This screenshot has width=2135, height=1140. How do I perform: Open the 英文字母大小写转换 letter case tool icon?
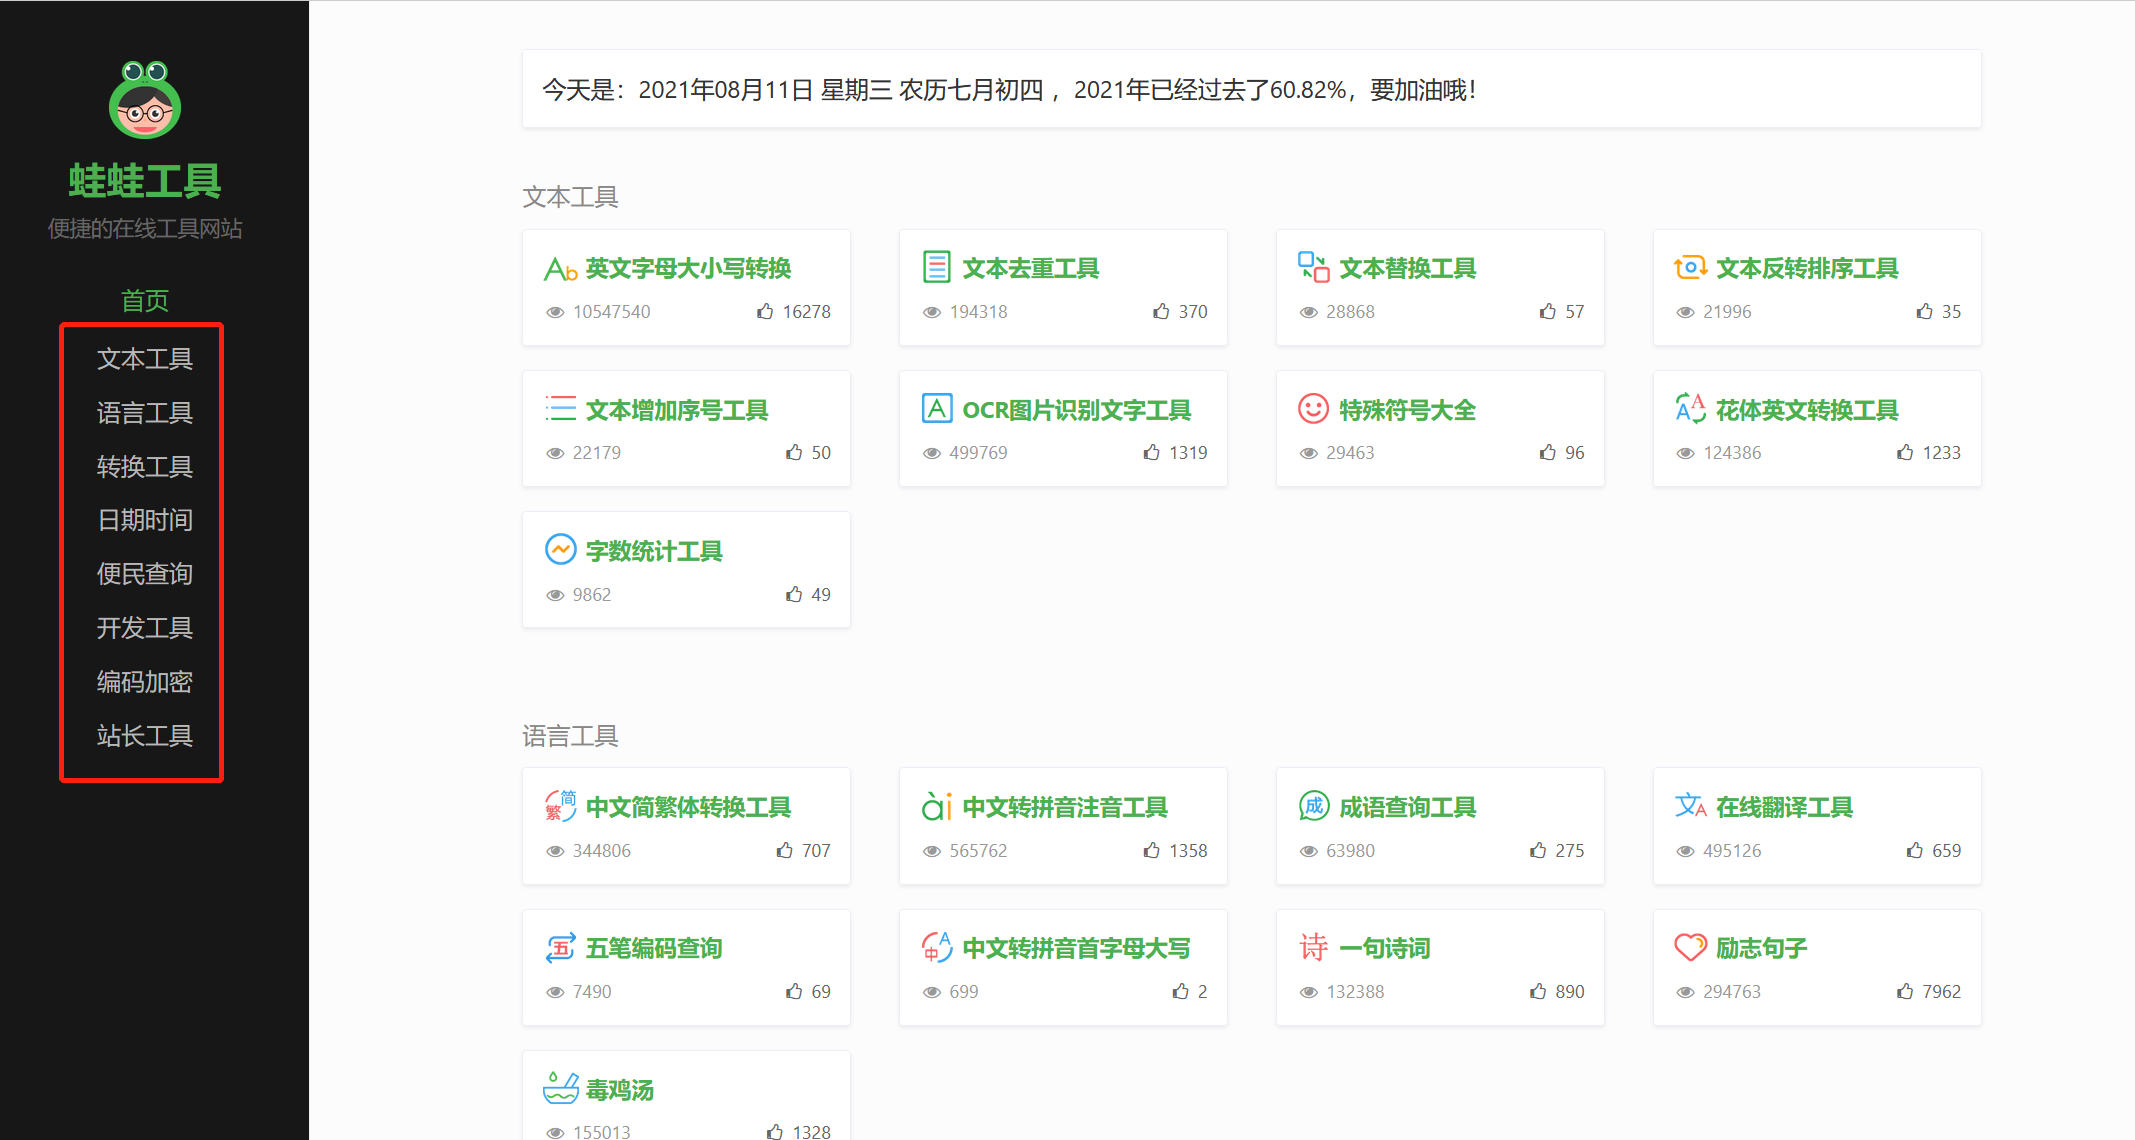click(560, 268)
